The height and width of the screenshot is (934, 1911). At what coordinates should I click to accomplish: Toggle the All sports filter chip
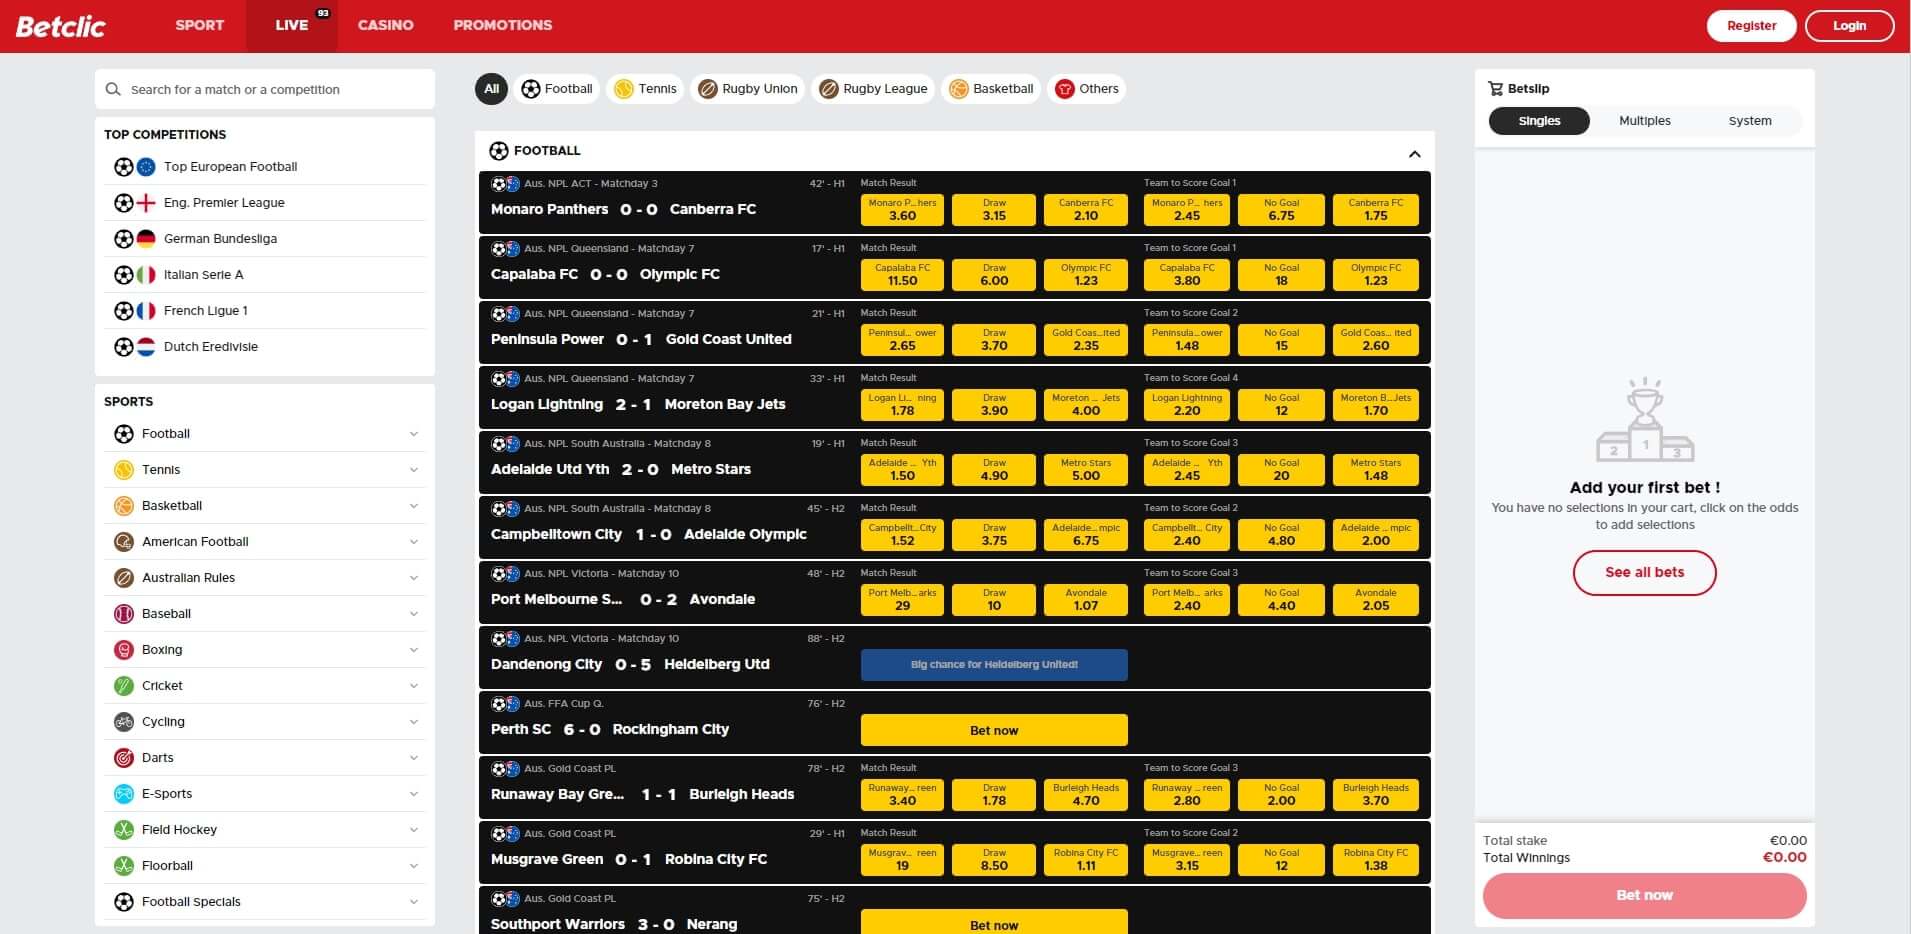[x=490, y=88]
